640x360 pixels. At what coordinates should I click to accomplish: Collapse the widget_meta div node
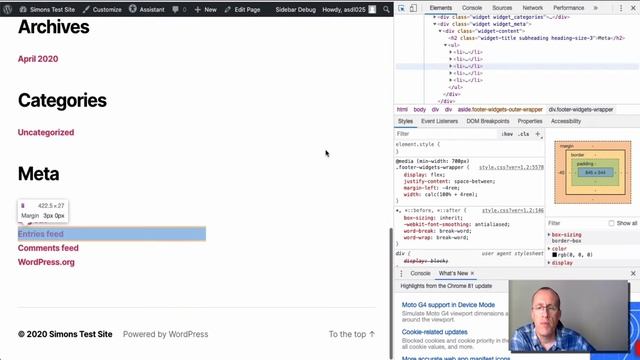(x=434, y=24)
